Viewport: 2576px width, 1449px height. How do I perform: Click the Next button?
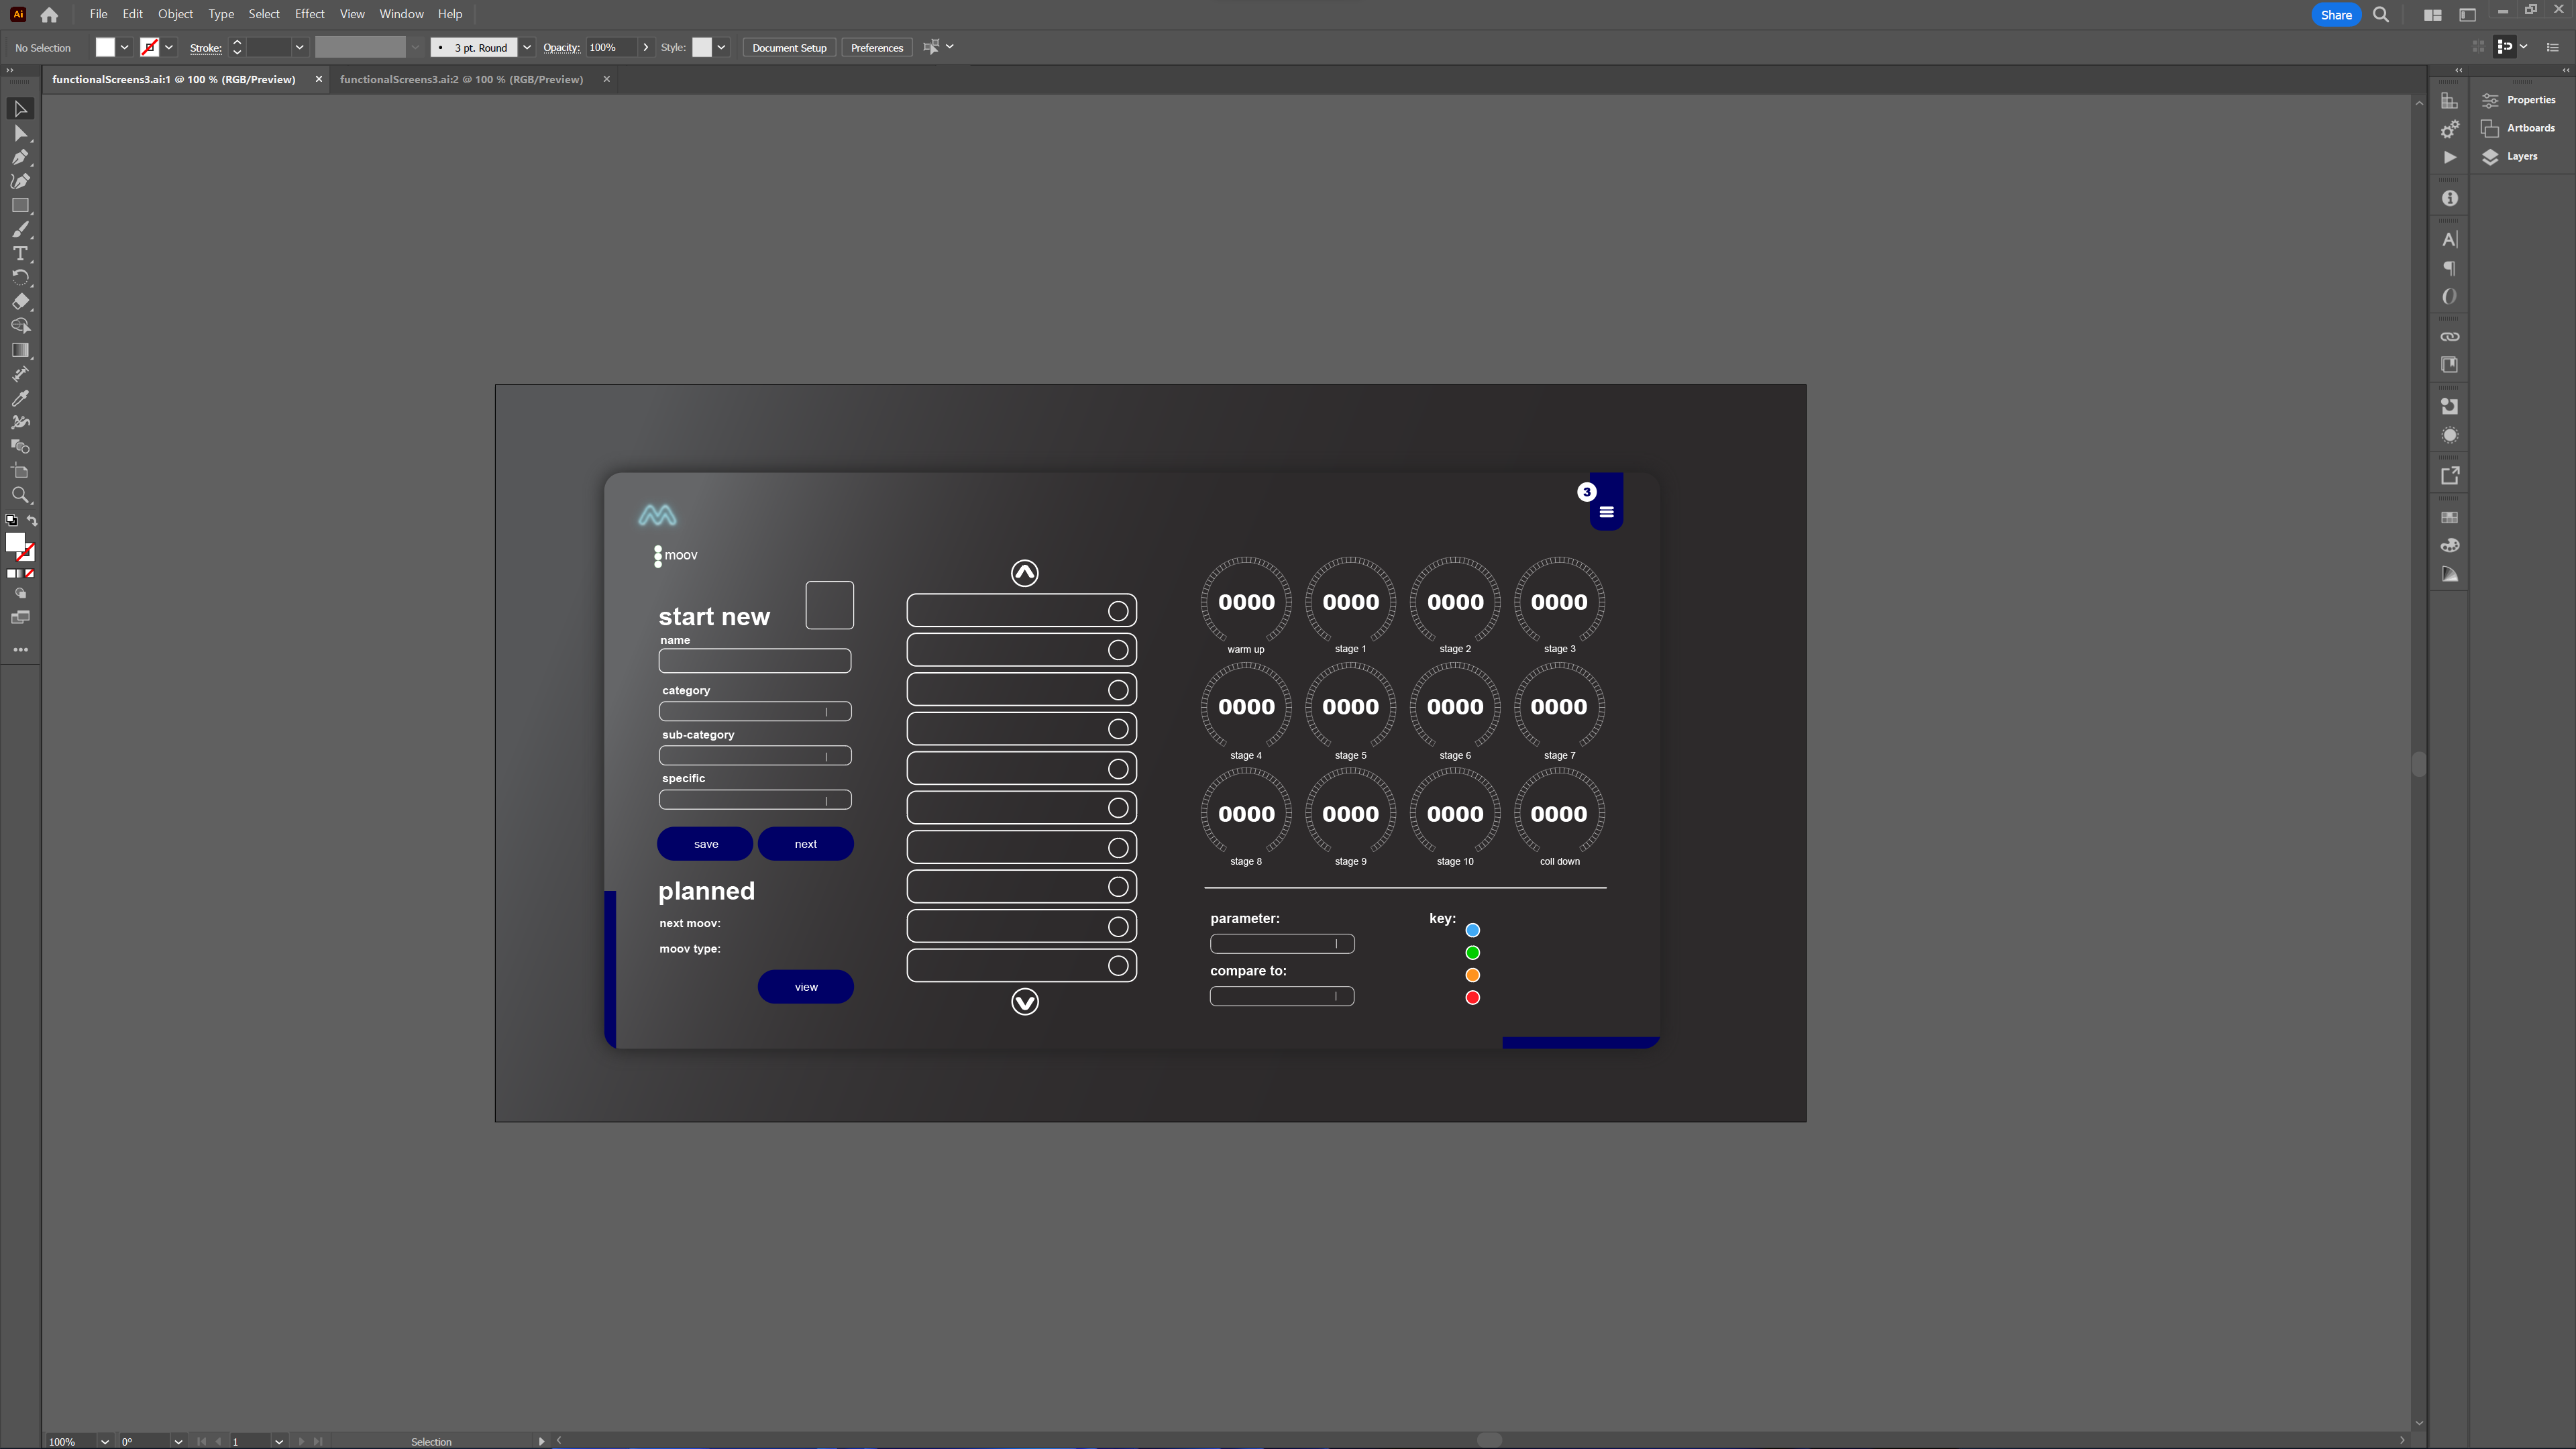[x=807, y=842]
